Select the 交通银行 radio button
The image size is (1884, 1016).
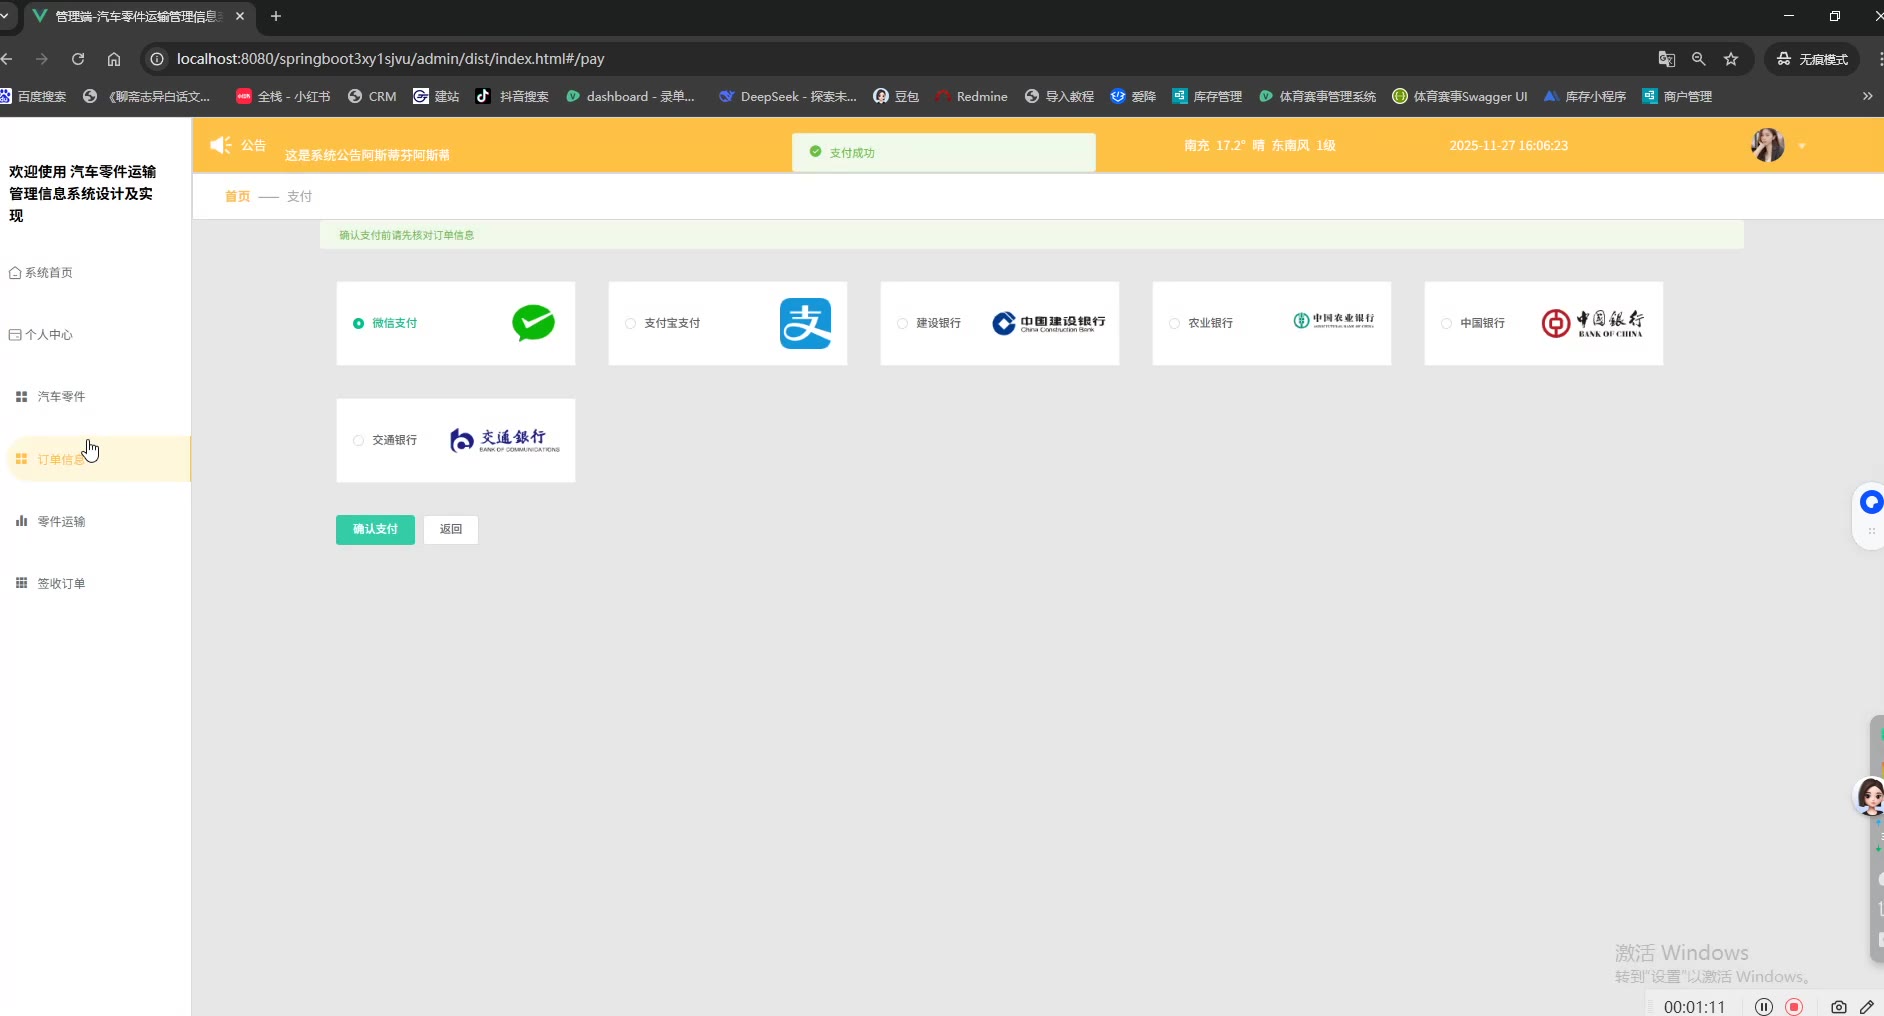[358, 440]
